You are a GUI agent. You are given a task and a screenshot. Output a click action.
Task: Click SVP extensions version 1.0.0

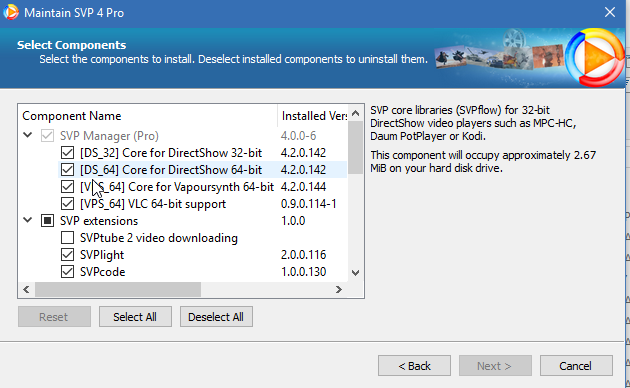coord(293,221)
